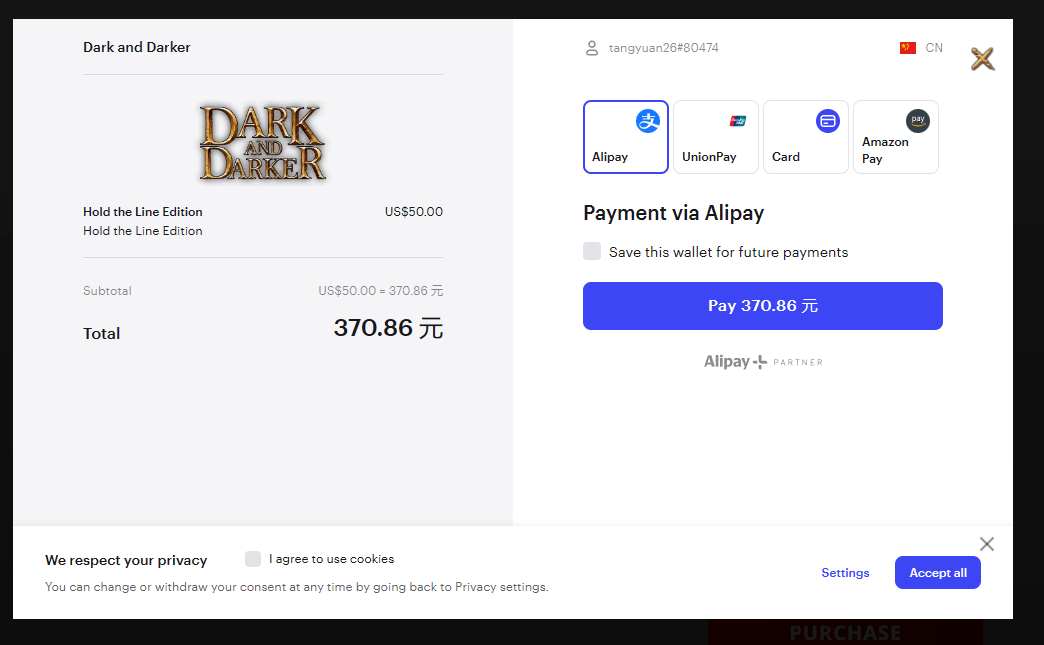The height and width of the screenshot is (645, 1044).
Task: Open the CN country selector
Action: tap(933, 48)
